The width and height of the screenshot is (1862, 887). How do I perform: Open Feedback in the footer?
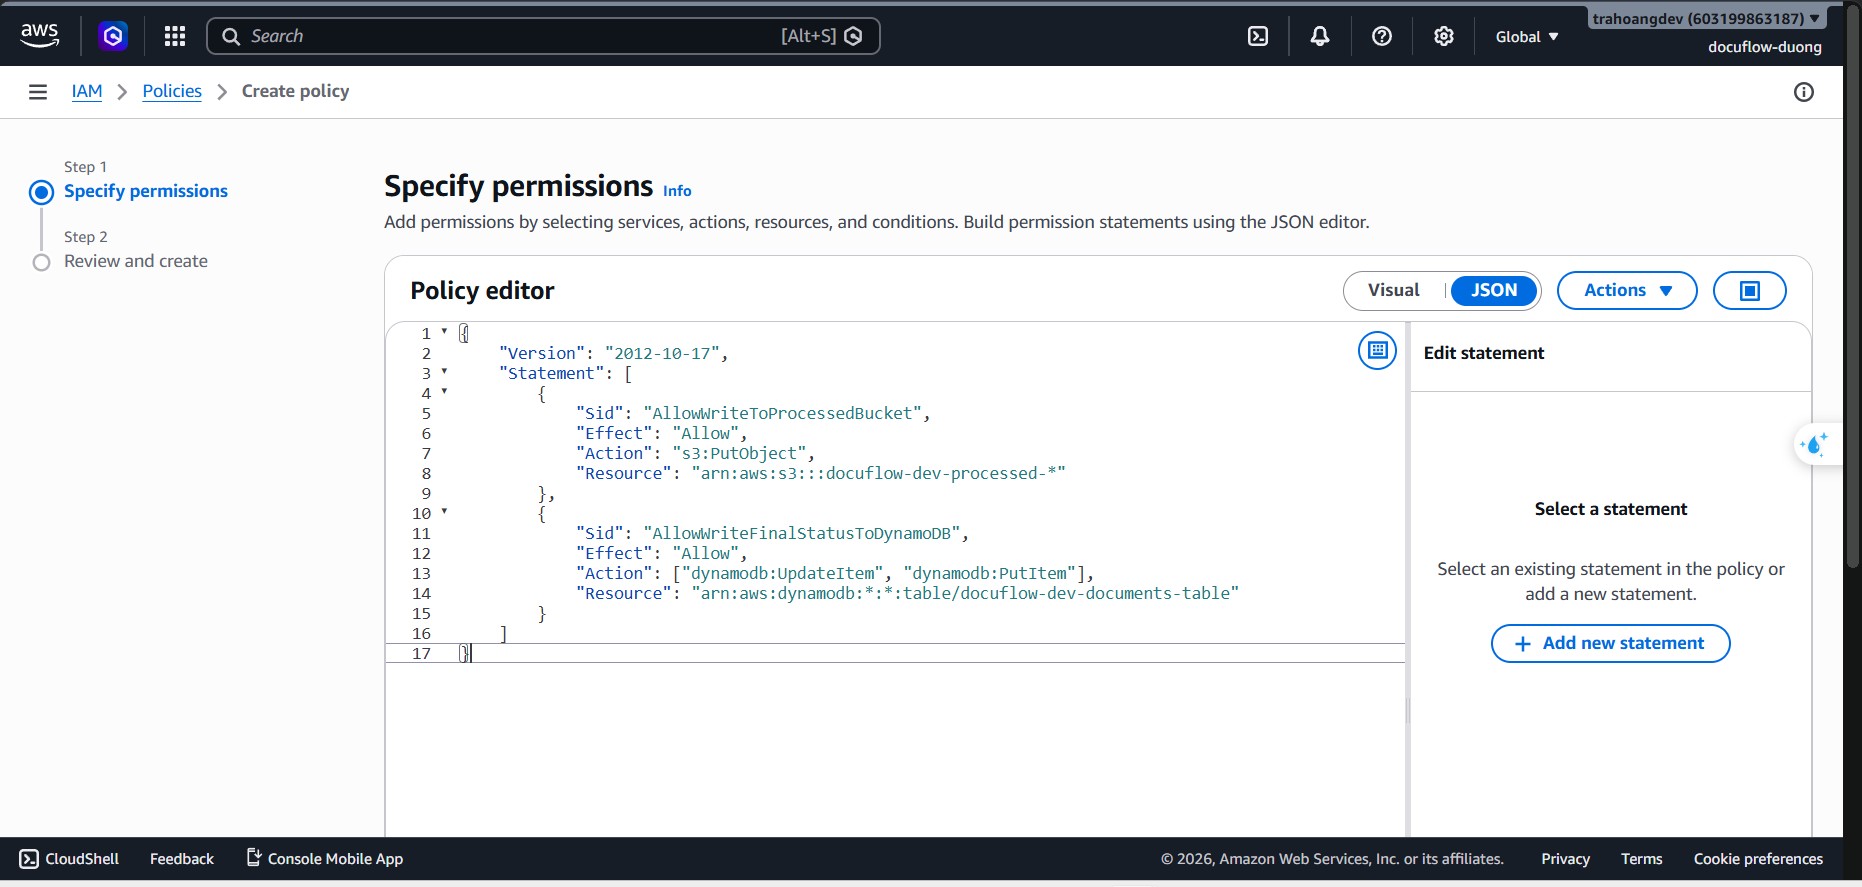point(182,859)
